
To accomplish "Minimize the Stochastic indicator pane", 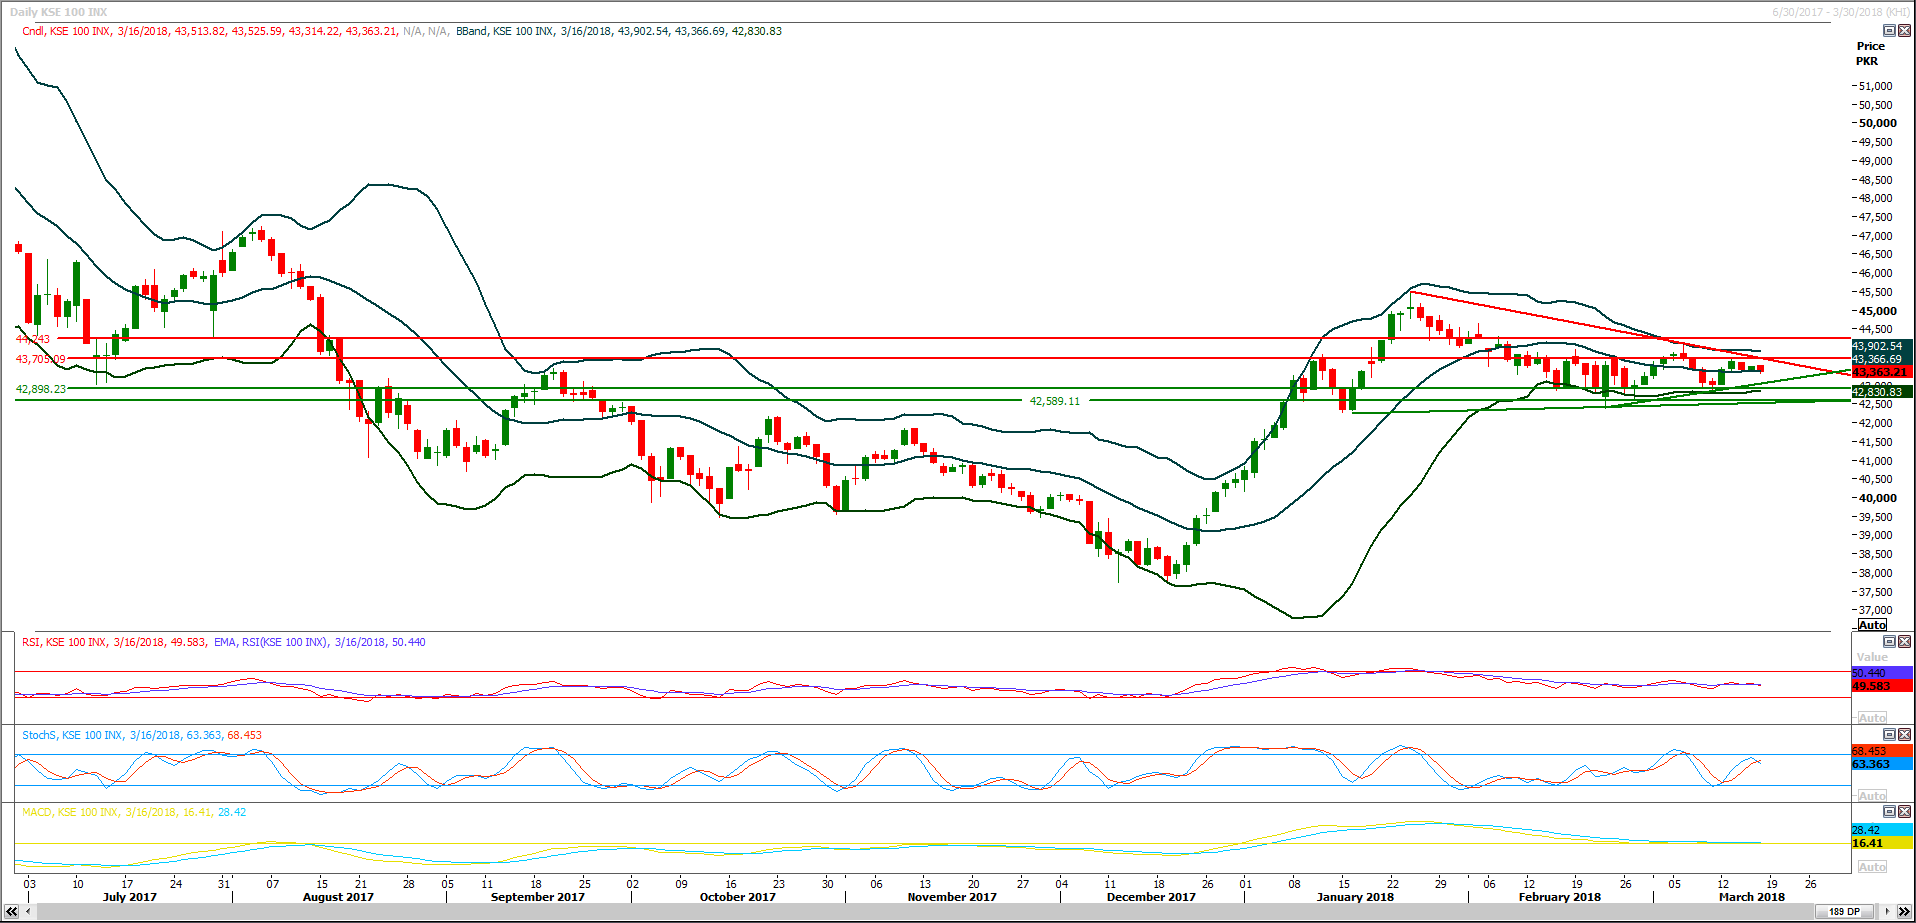I will [1889, 734].
